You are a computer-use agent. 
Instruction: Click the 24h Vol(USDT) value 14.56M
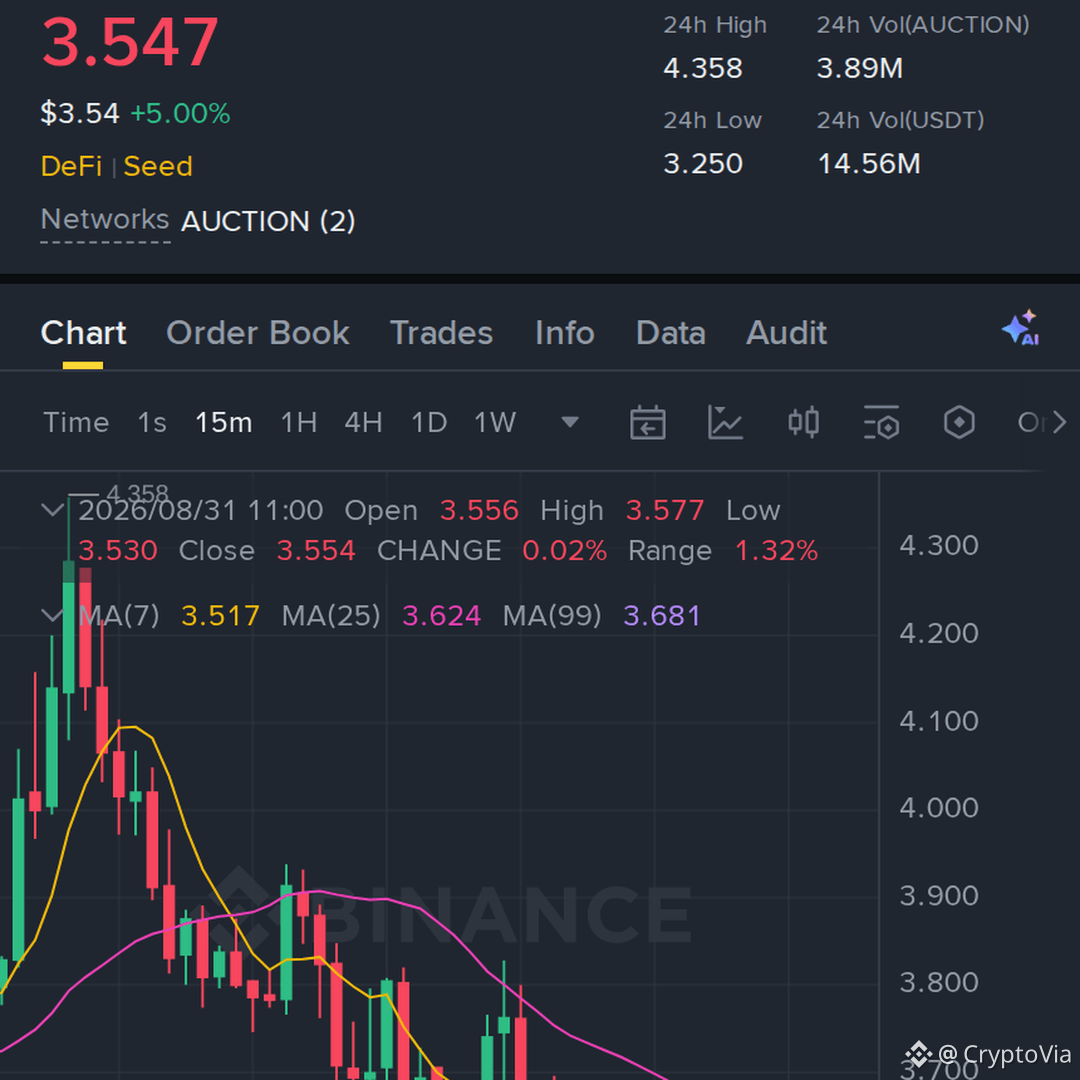869,164
